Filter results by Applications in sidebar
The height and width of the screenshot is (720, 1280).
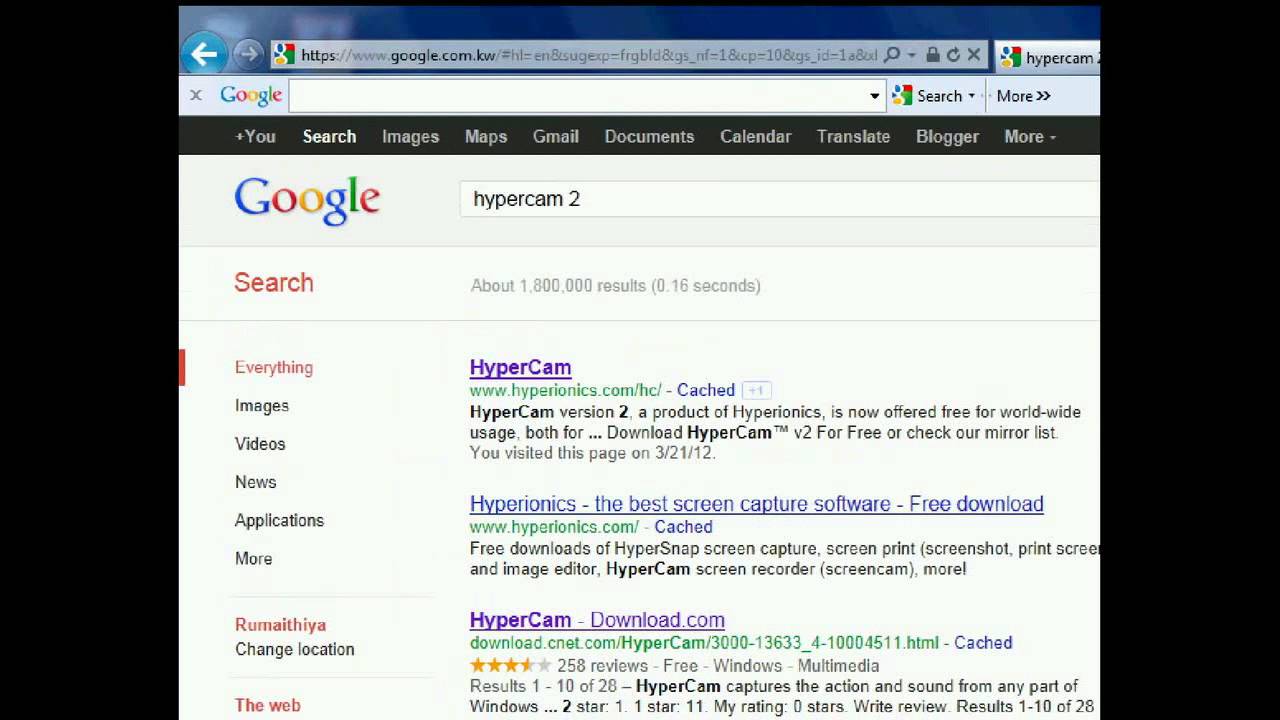point(279,520)
